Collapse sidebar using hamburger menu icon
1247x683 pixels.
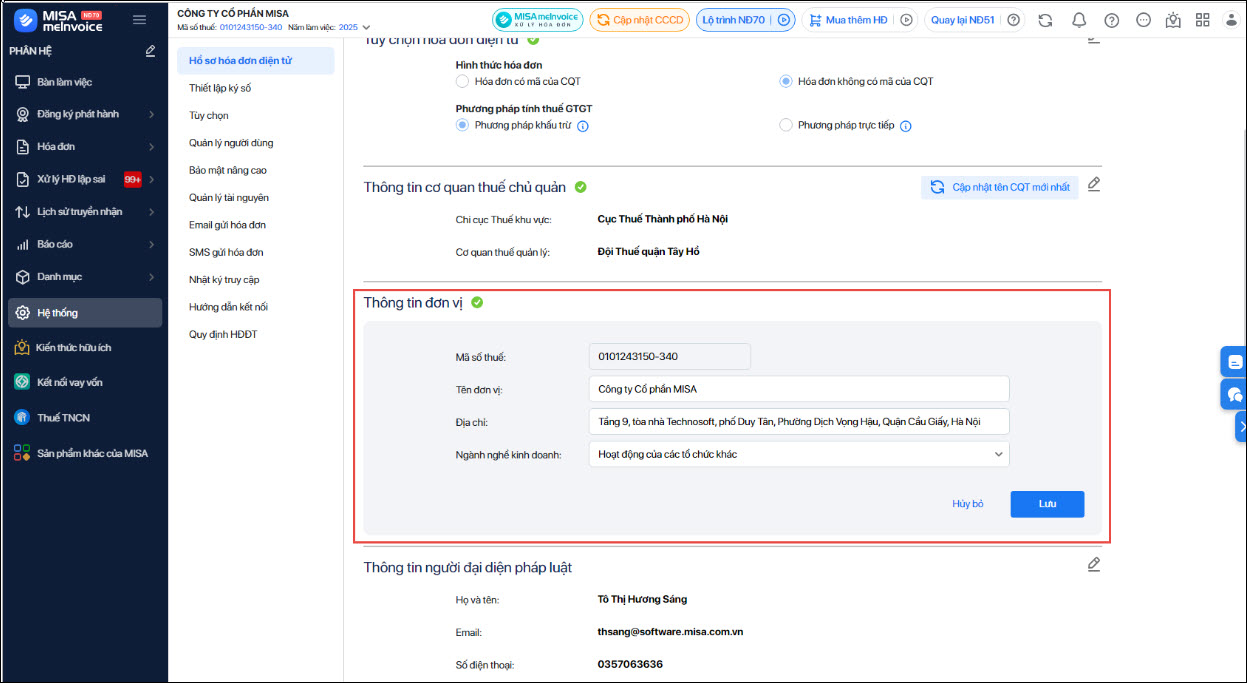pos(139,20)
